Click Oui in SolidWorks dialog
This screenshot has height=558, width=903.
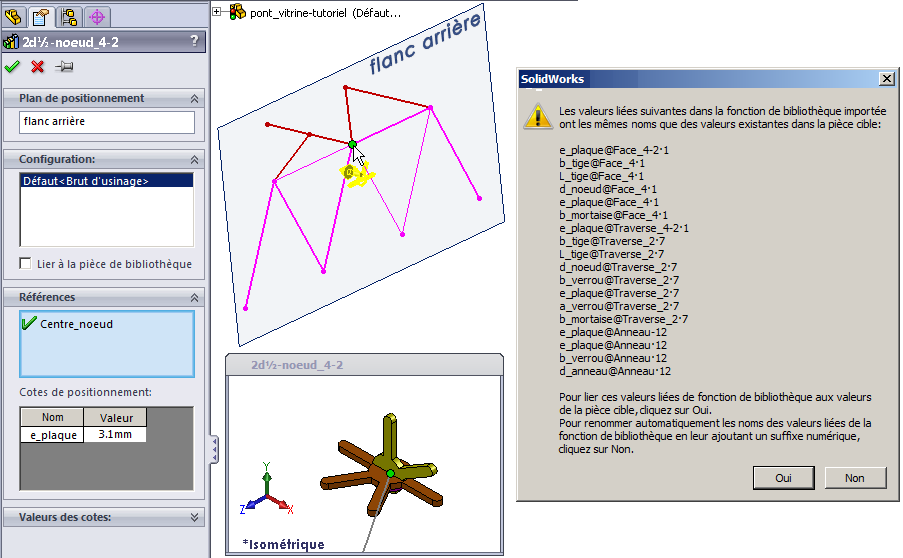783,477
